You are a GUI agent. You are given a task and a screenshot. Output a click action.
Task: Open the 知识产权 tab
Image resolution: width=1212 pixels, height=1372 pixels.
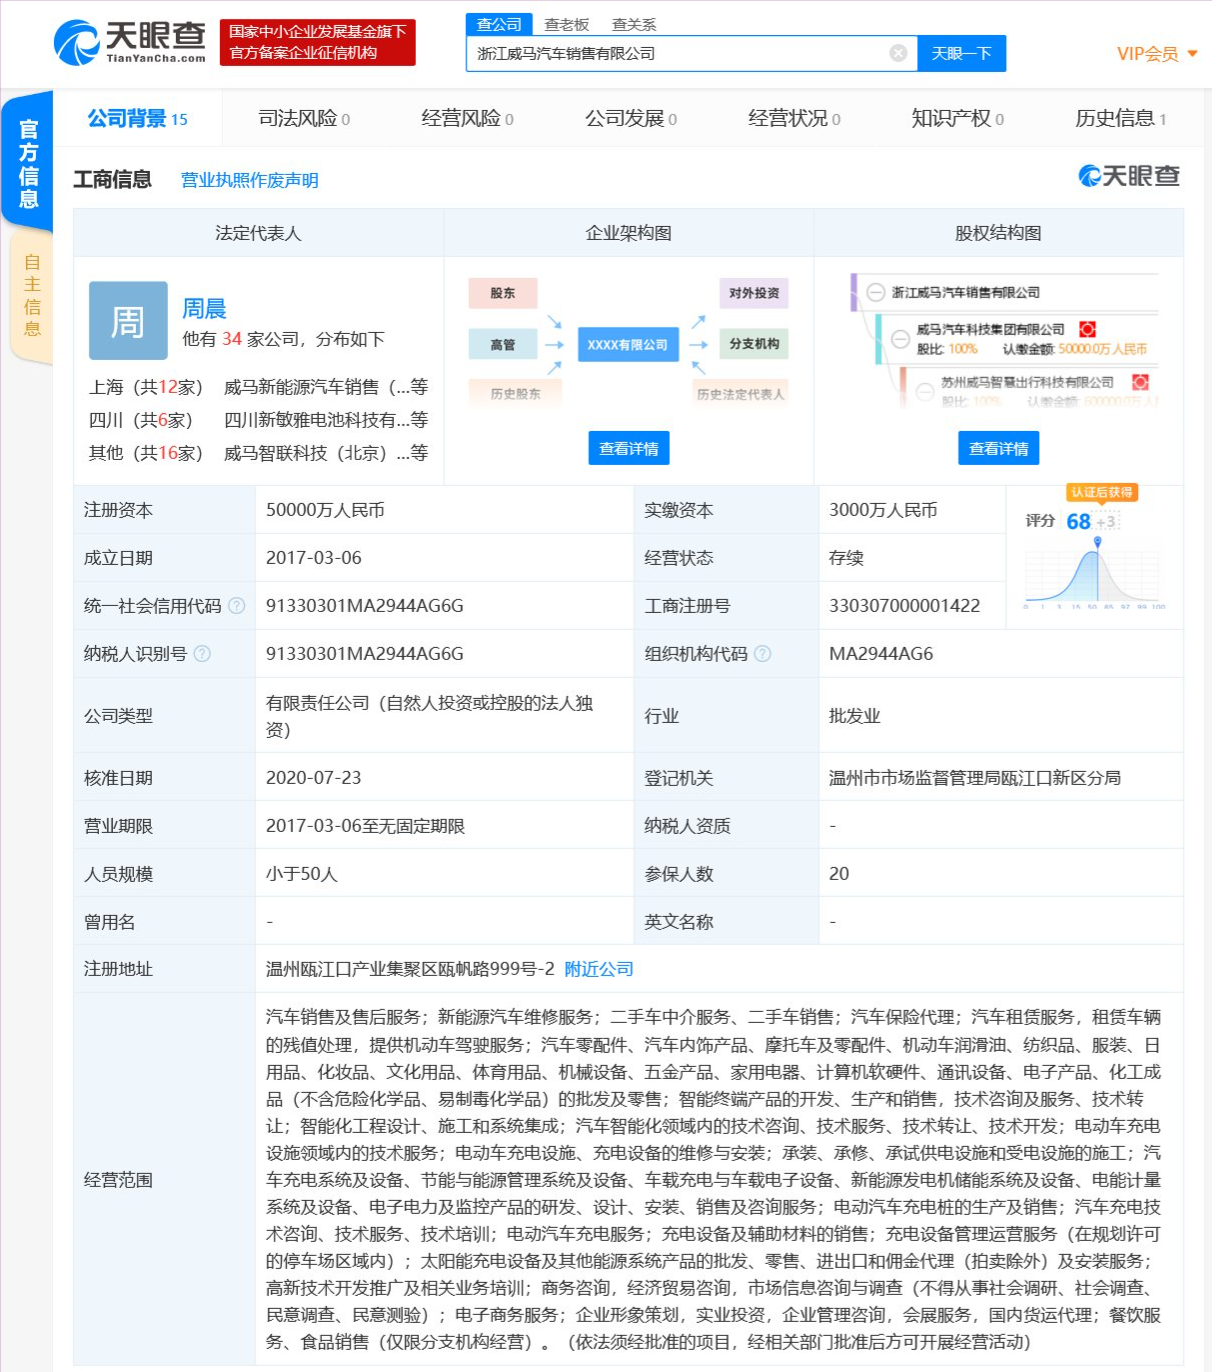(x=957, y=119)
